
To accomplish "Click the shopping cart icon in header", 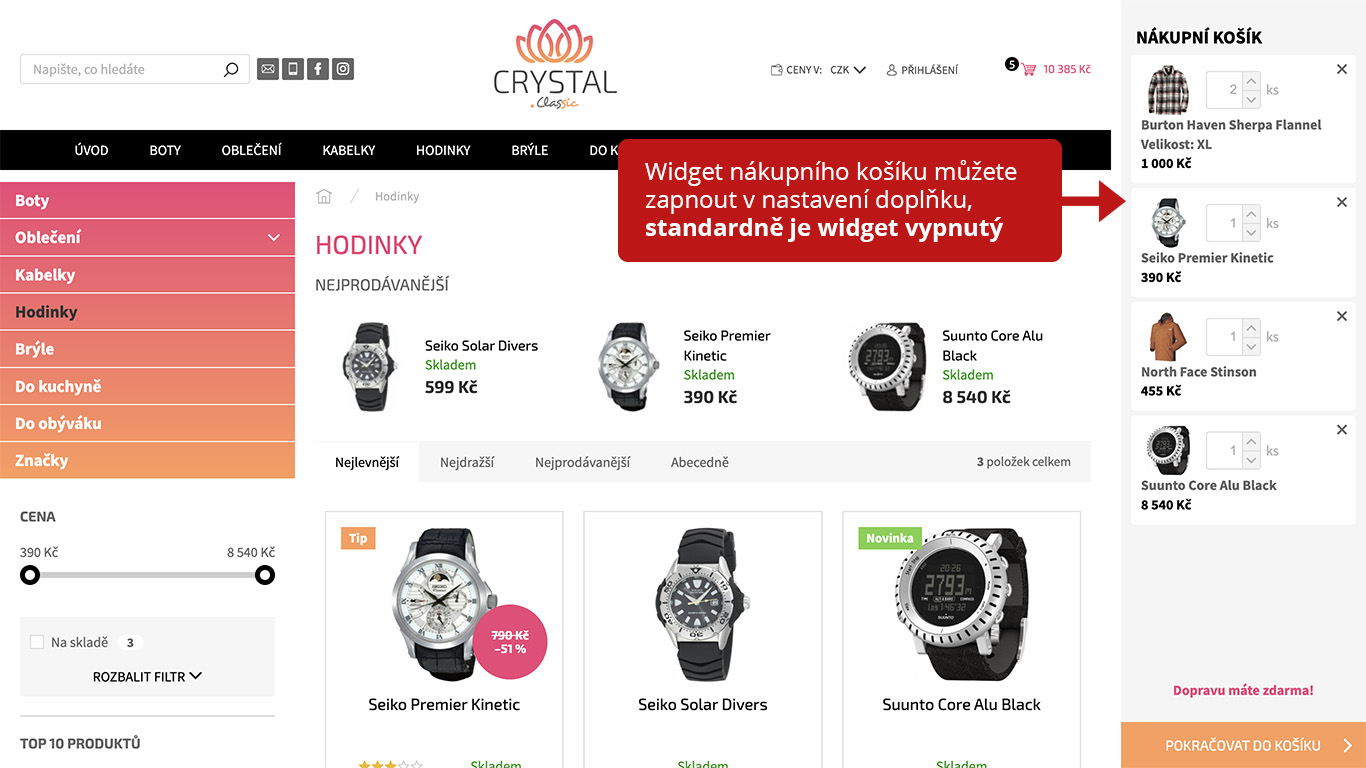I will [x=1028, y=70].
